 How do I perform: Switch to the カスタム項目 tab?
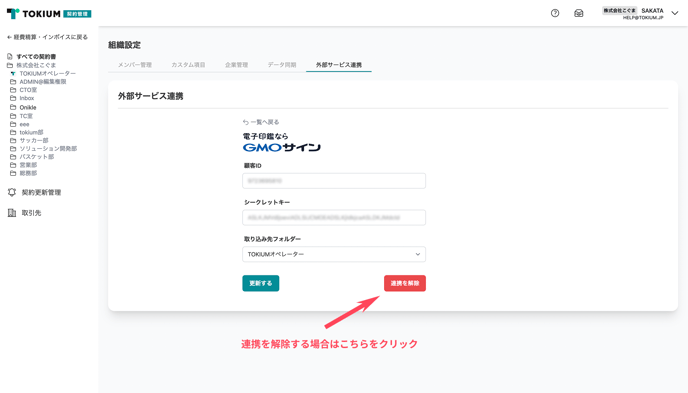coord(188,65)
